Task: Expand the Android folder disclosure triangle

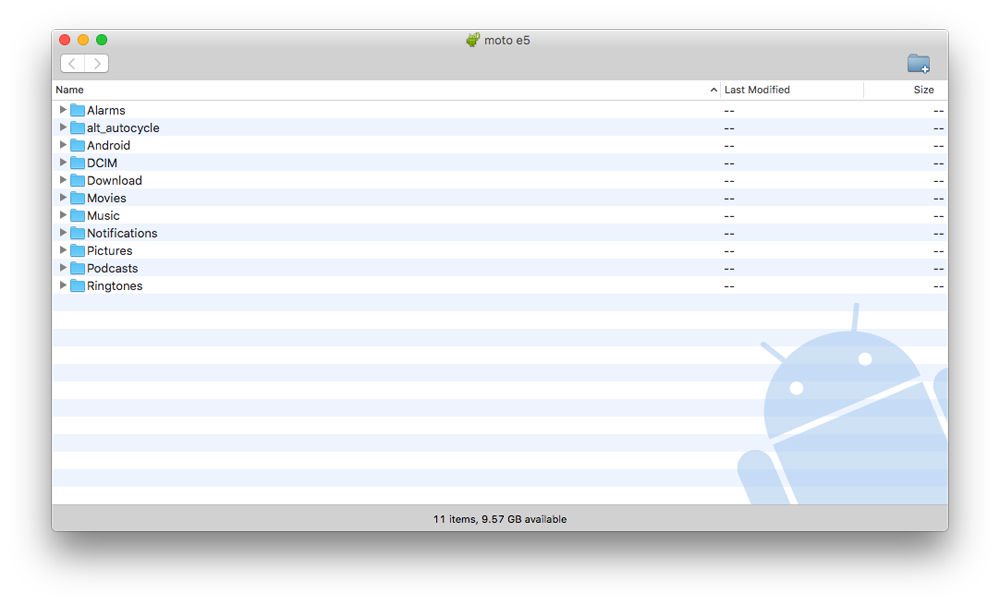Action: 62,145
